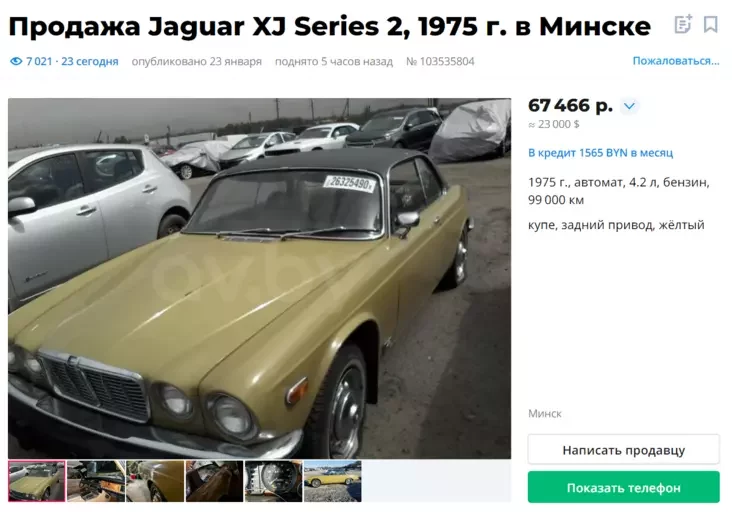Click the '≈ 23 000 $' dollar price
Image resolution: width=732 pixels, height=513 pixels.
coord(554,124)
